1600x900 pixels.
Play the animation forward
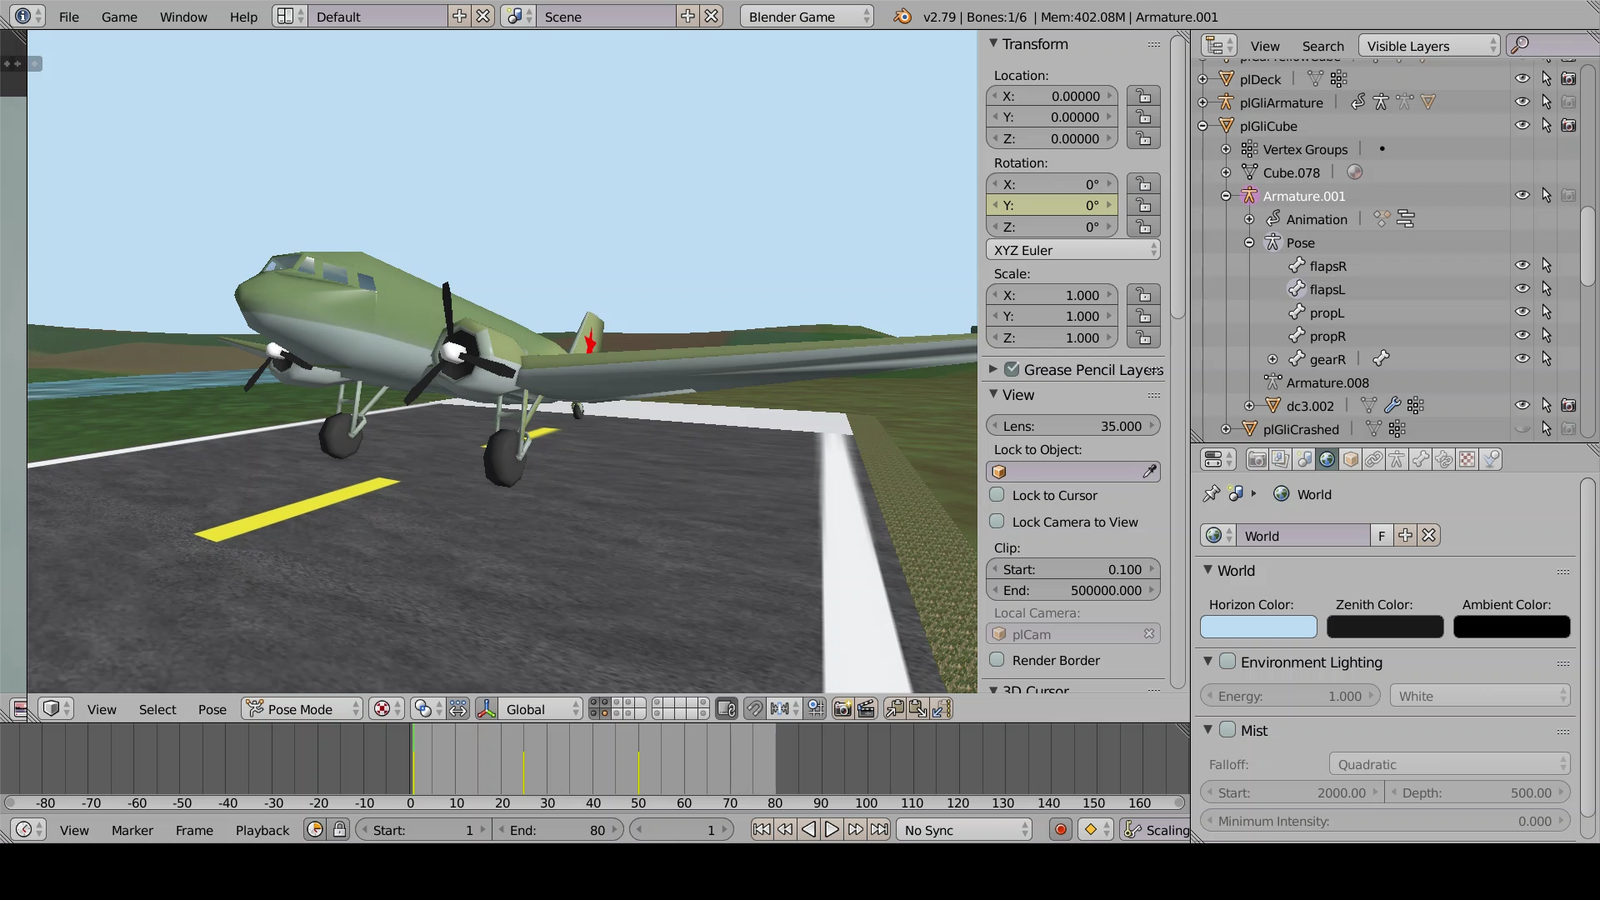(x=831, y=829)
